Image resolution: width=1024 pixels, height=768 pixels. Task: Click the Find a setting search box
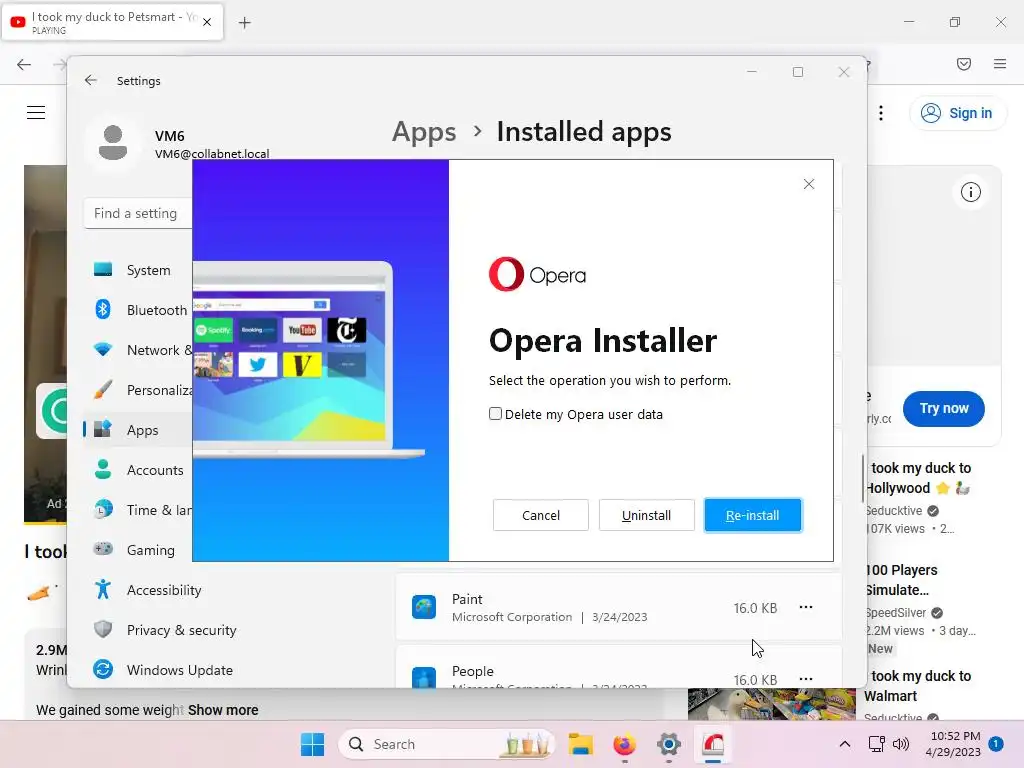click(x=138, y=214)
